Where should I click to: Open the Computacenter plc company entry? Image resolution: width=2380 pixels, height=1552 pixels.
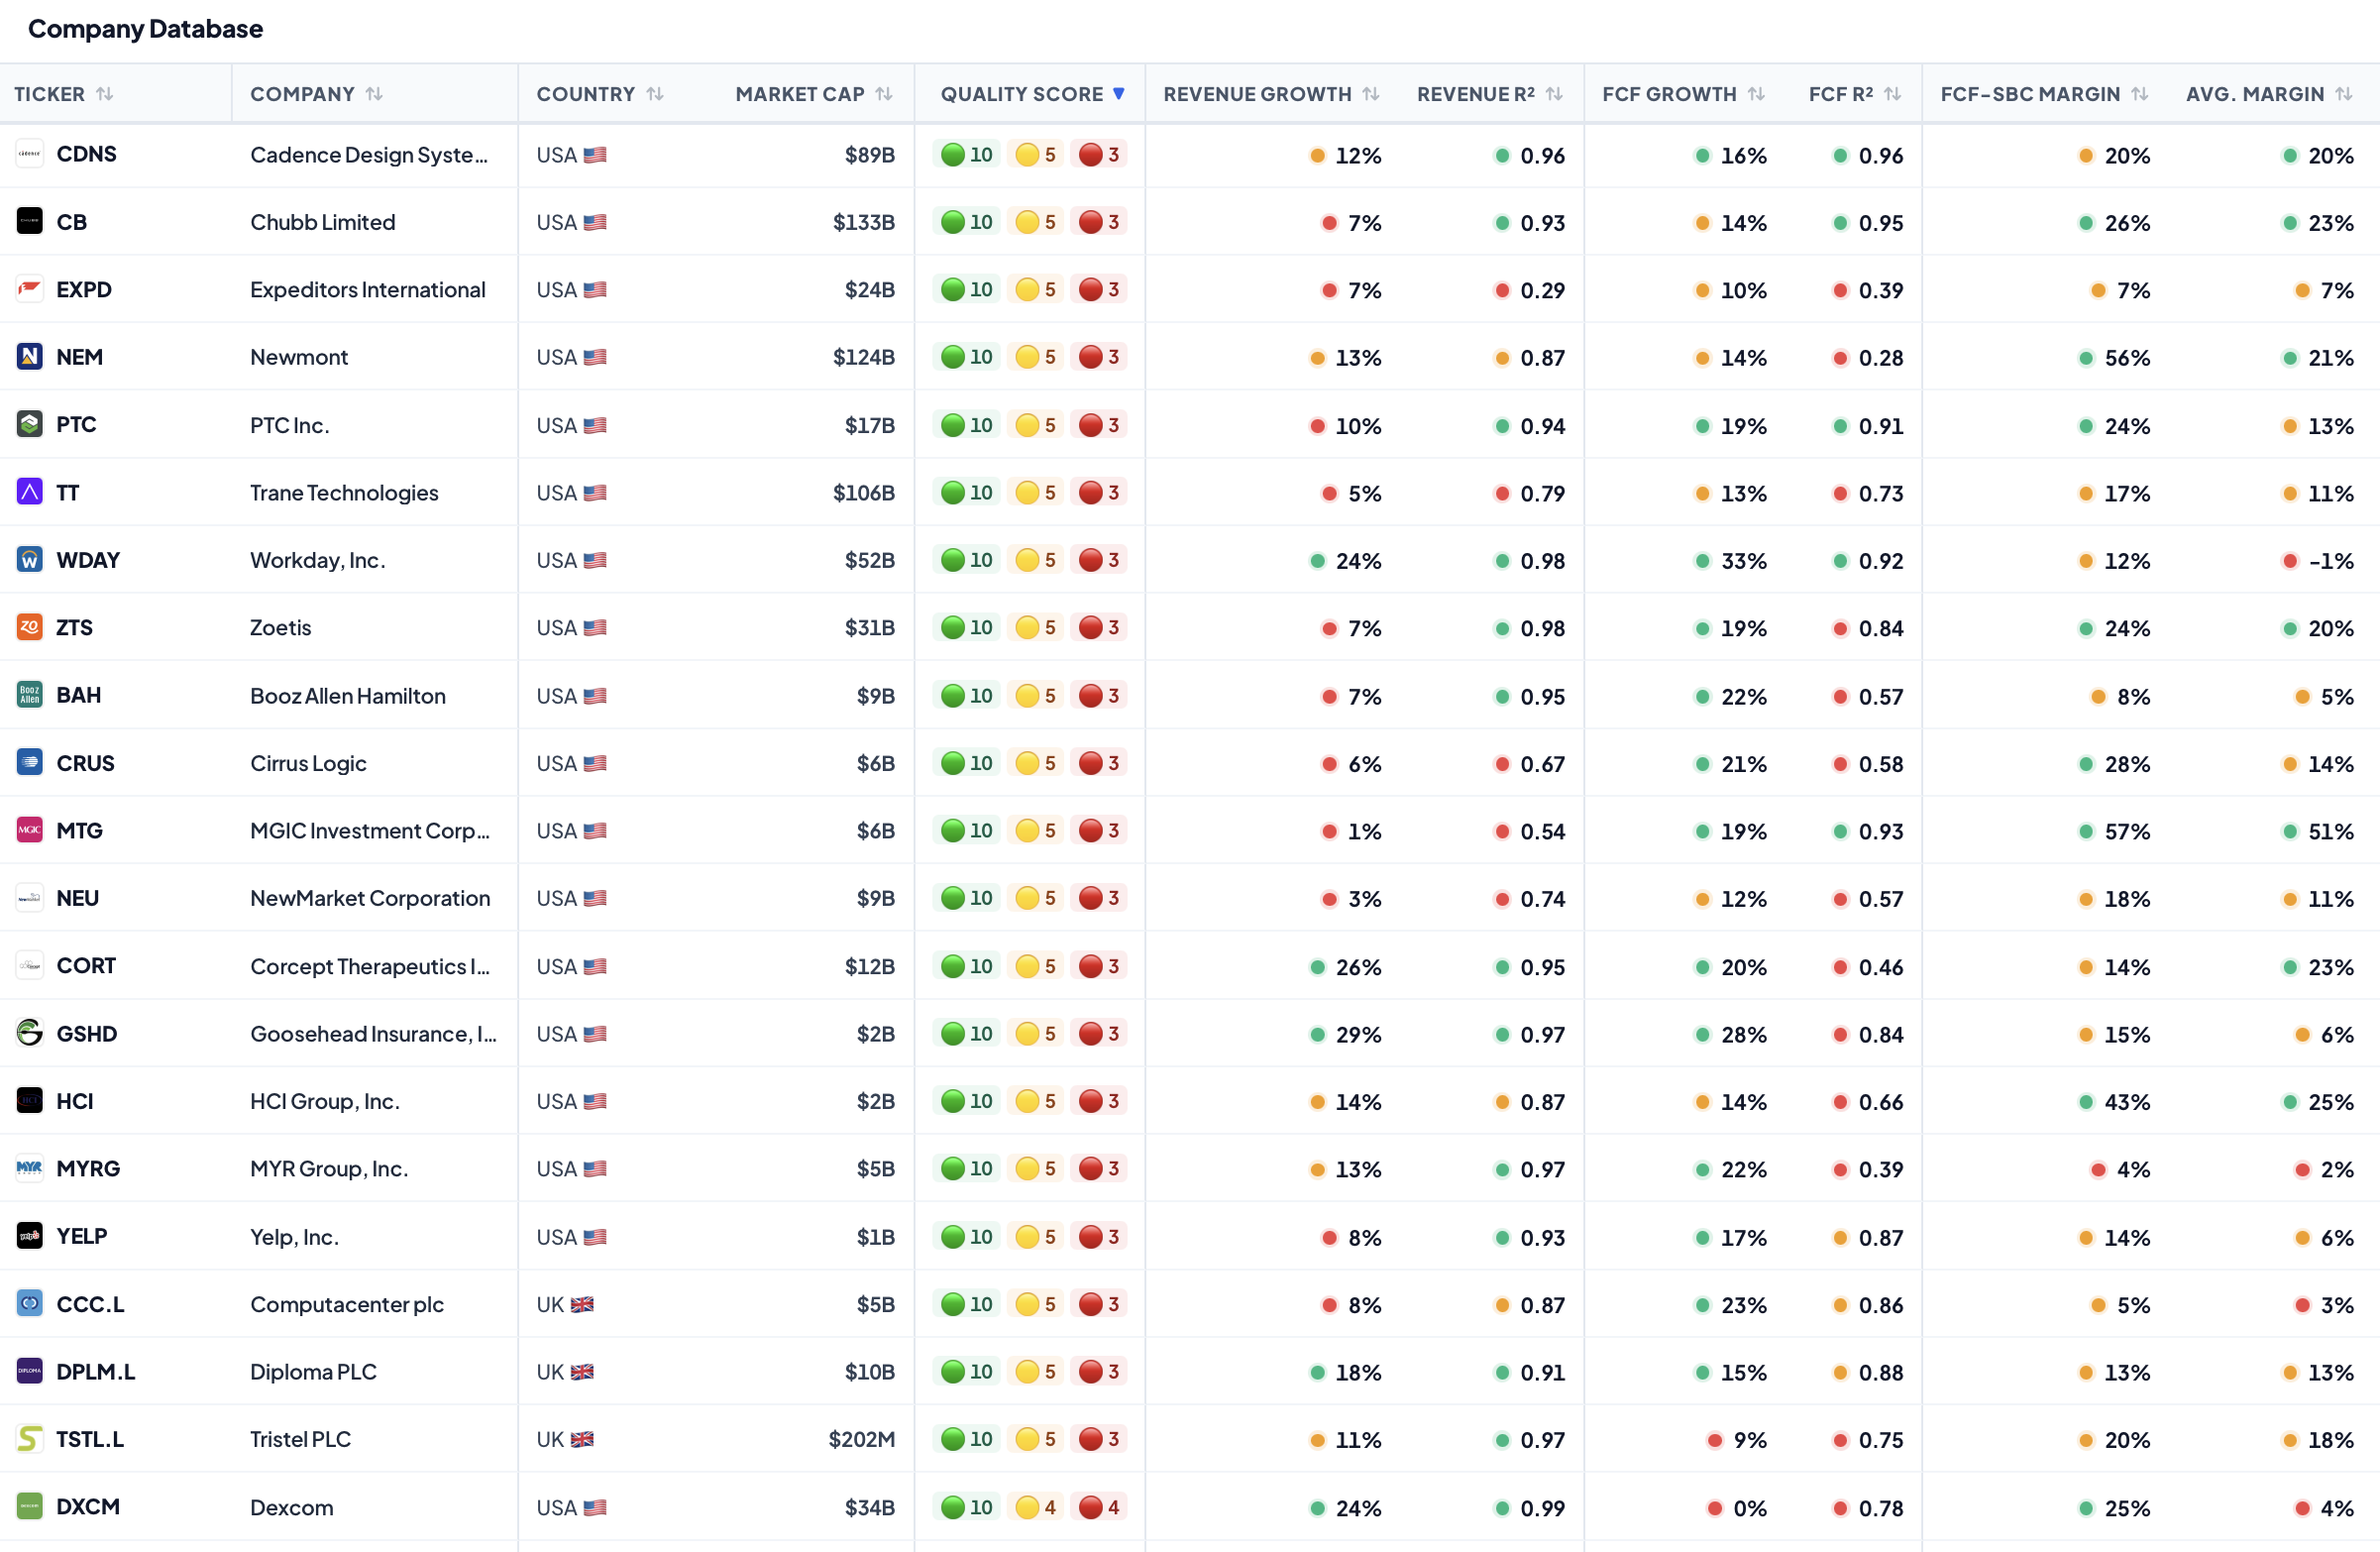pos(347,1304)
